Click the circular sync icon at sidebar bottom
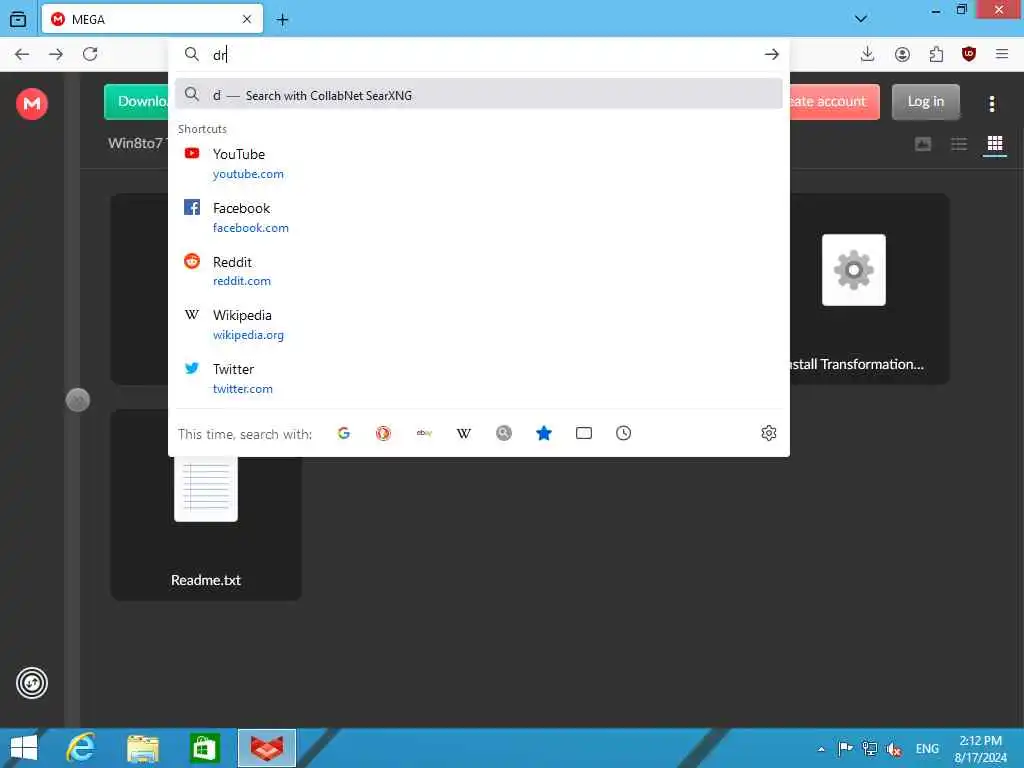 (32, 683)
